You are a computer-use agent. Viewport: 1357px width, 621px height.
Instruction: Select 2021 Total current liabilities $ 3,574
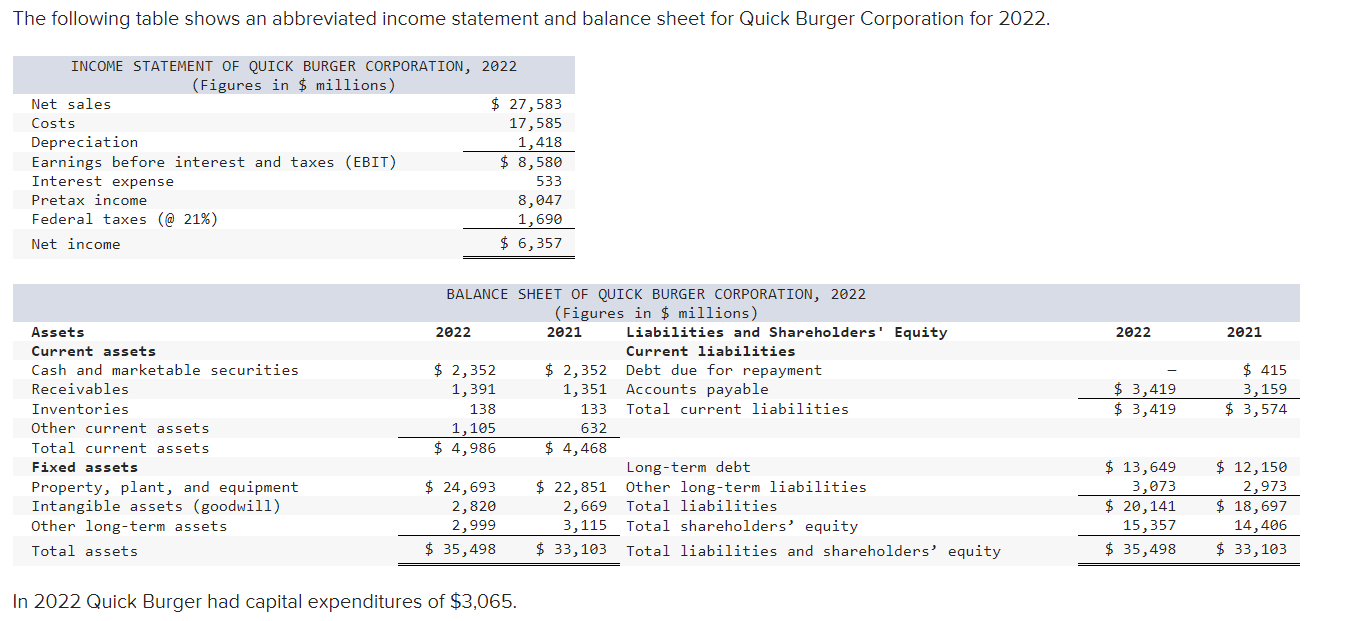point(1257,409)
